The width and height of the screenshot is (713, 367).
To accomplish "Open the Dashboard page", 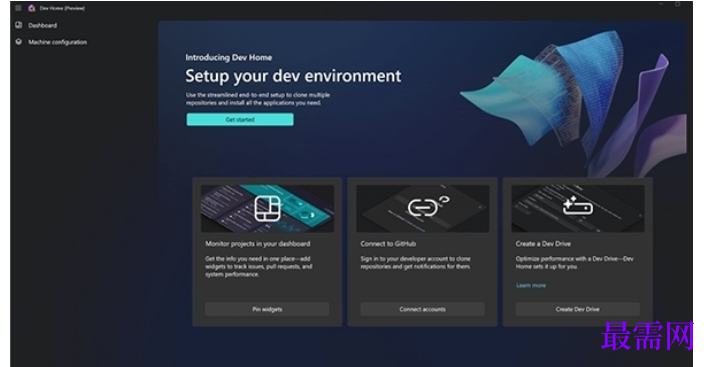I will [x=43, y=25].
